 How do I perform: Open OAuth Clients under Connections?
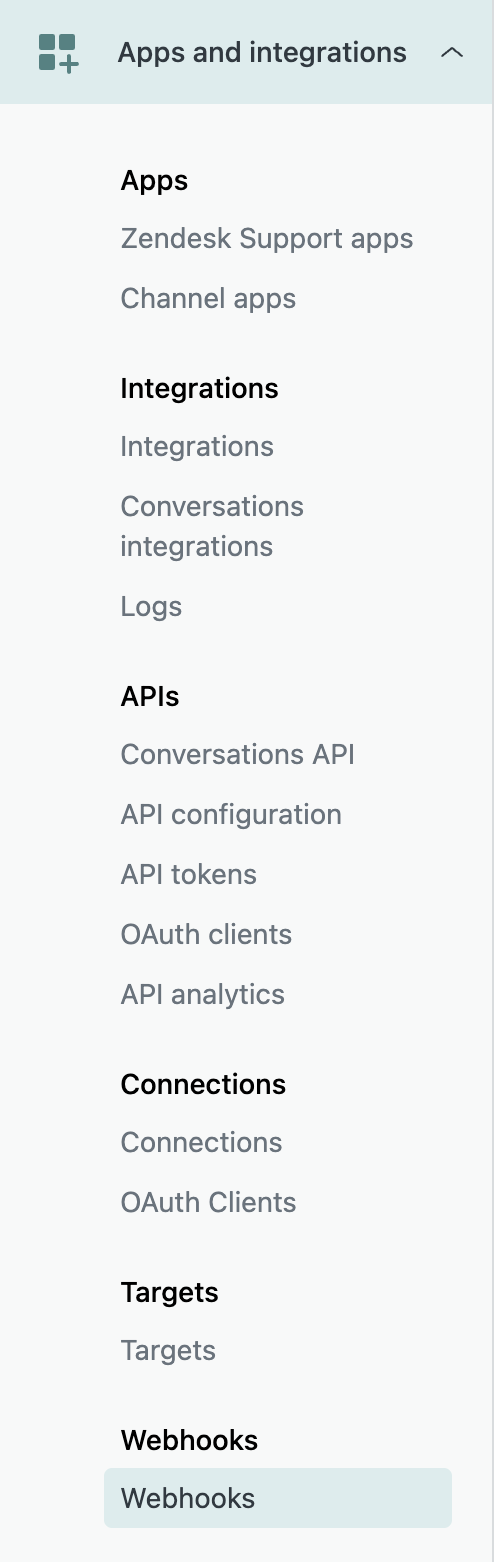click(208, 1202)
